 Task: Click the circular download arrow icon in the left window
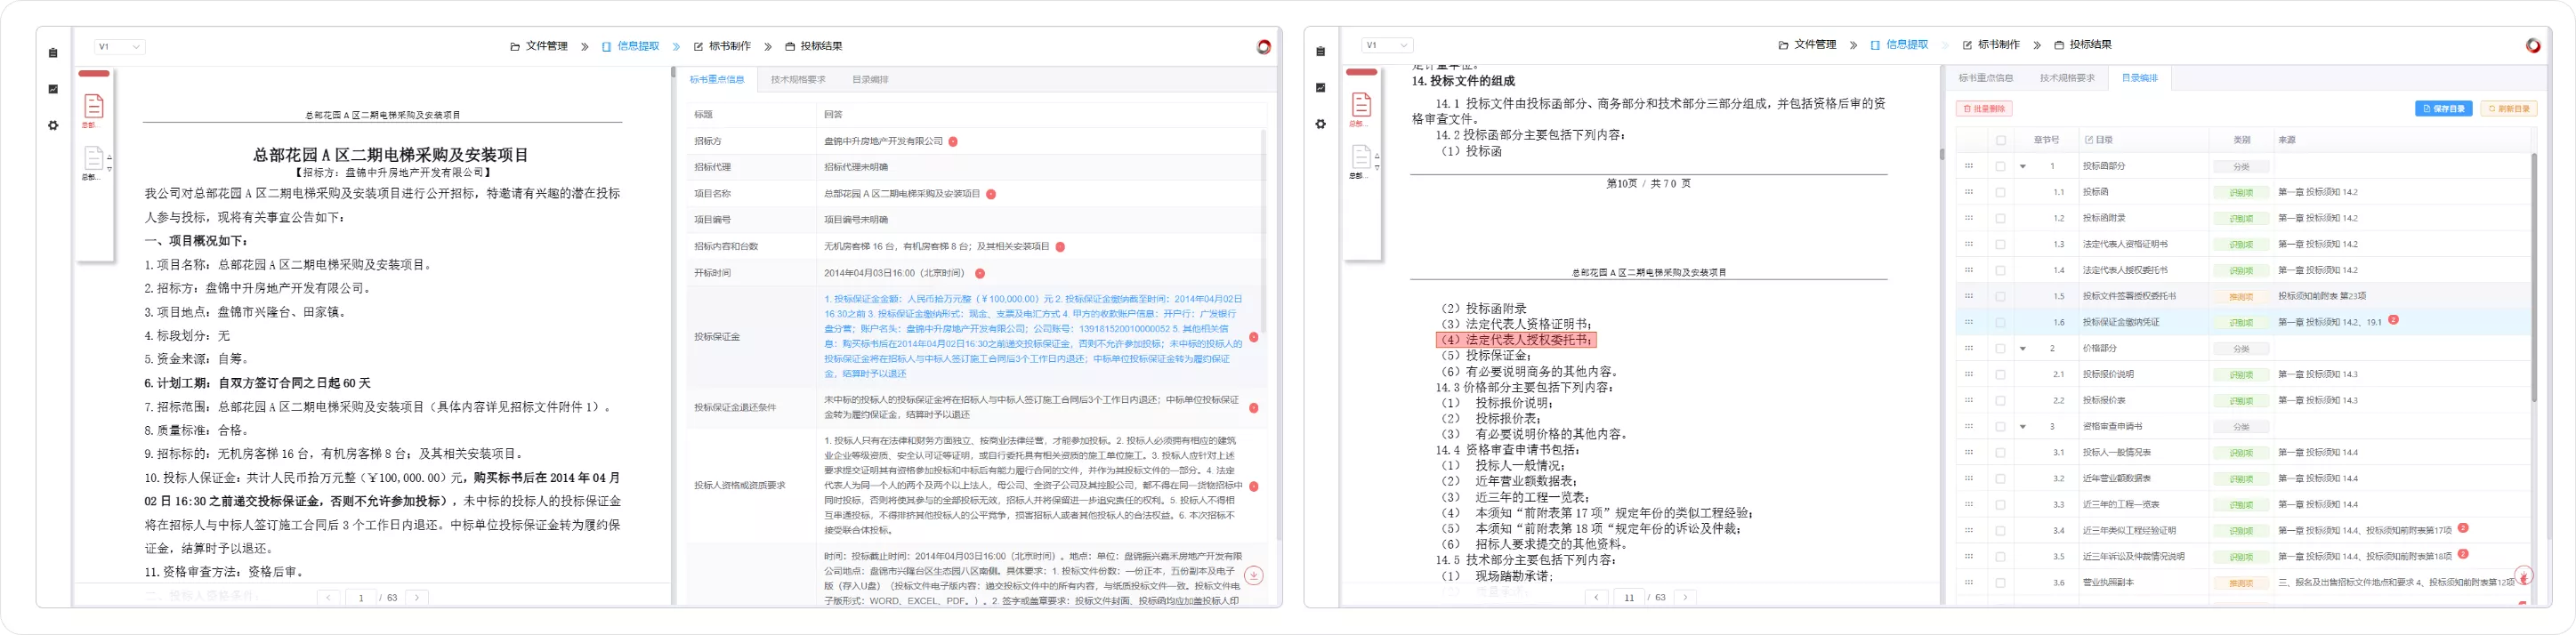1254,575
